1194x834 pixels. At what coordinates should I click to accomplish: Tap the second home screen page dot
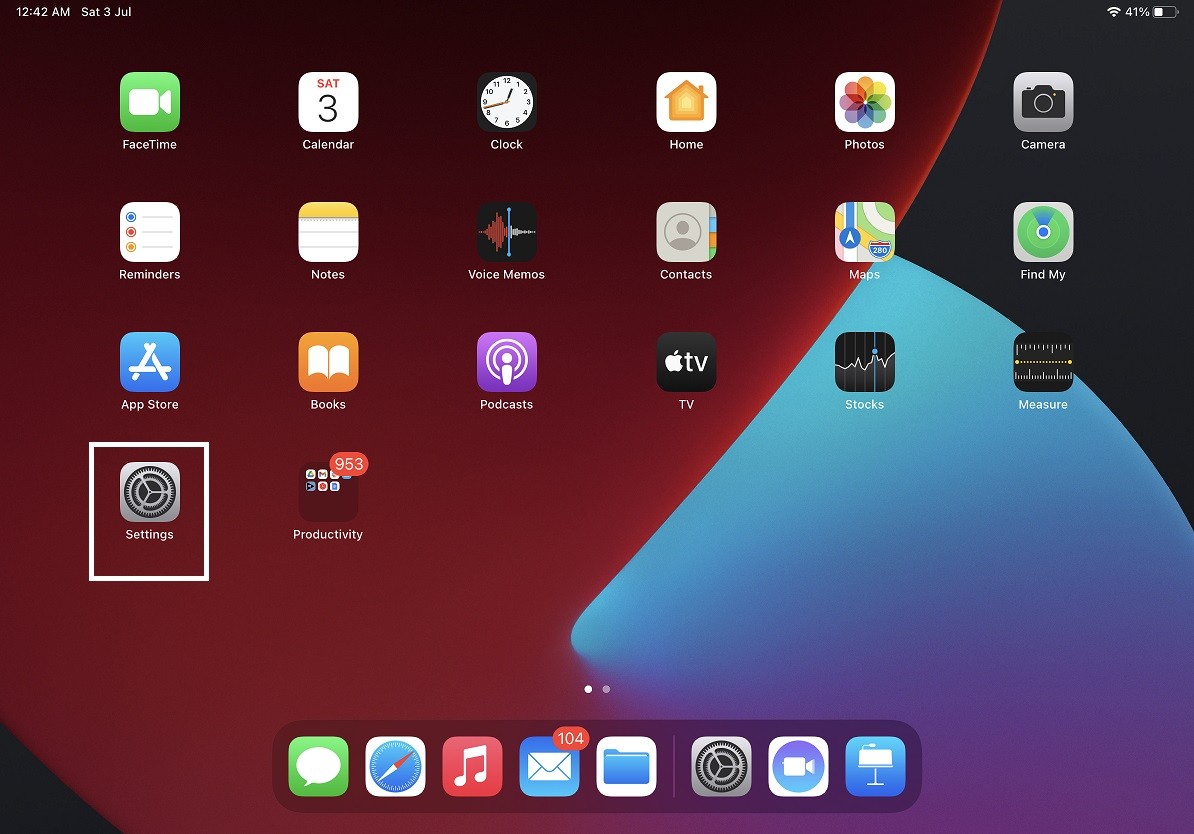tap(606, 689)
